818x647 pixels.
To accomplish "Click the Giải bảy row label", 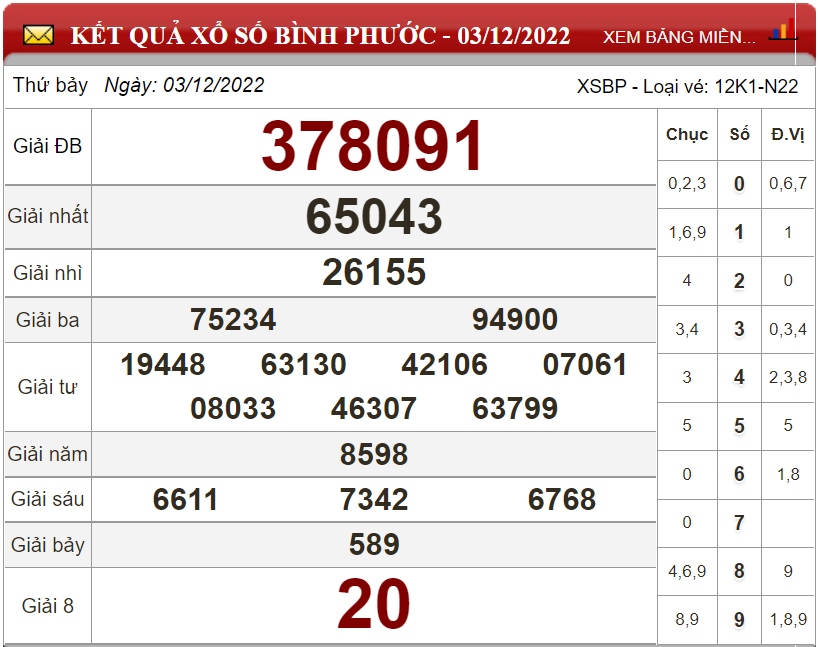I will (47, 545).
